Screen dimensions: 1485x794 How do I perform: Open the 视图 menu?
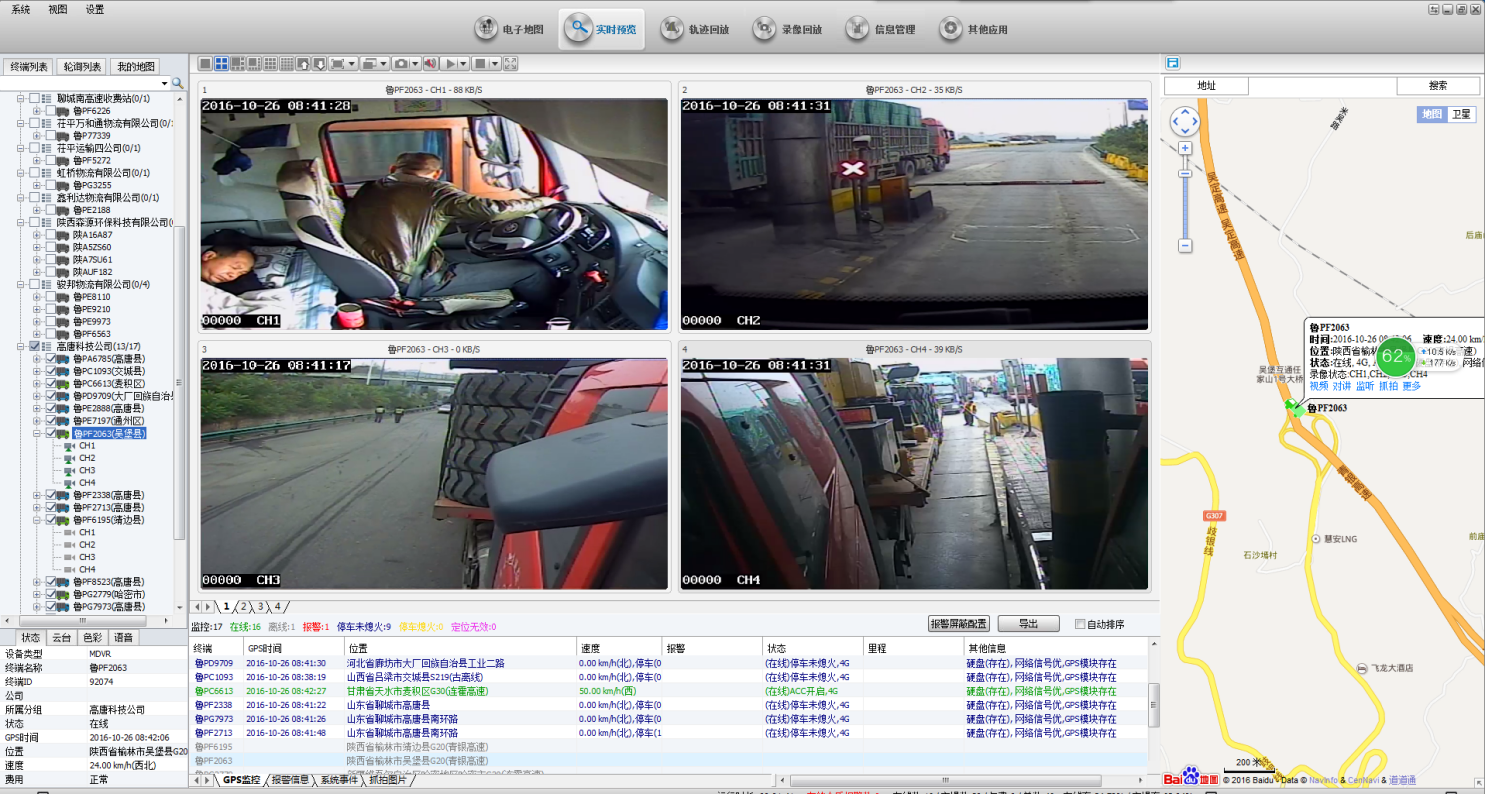point(58,9)
